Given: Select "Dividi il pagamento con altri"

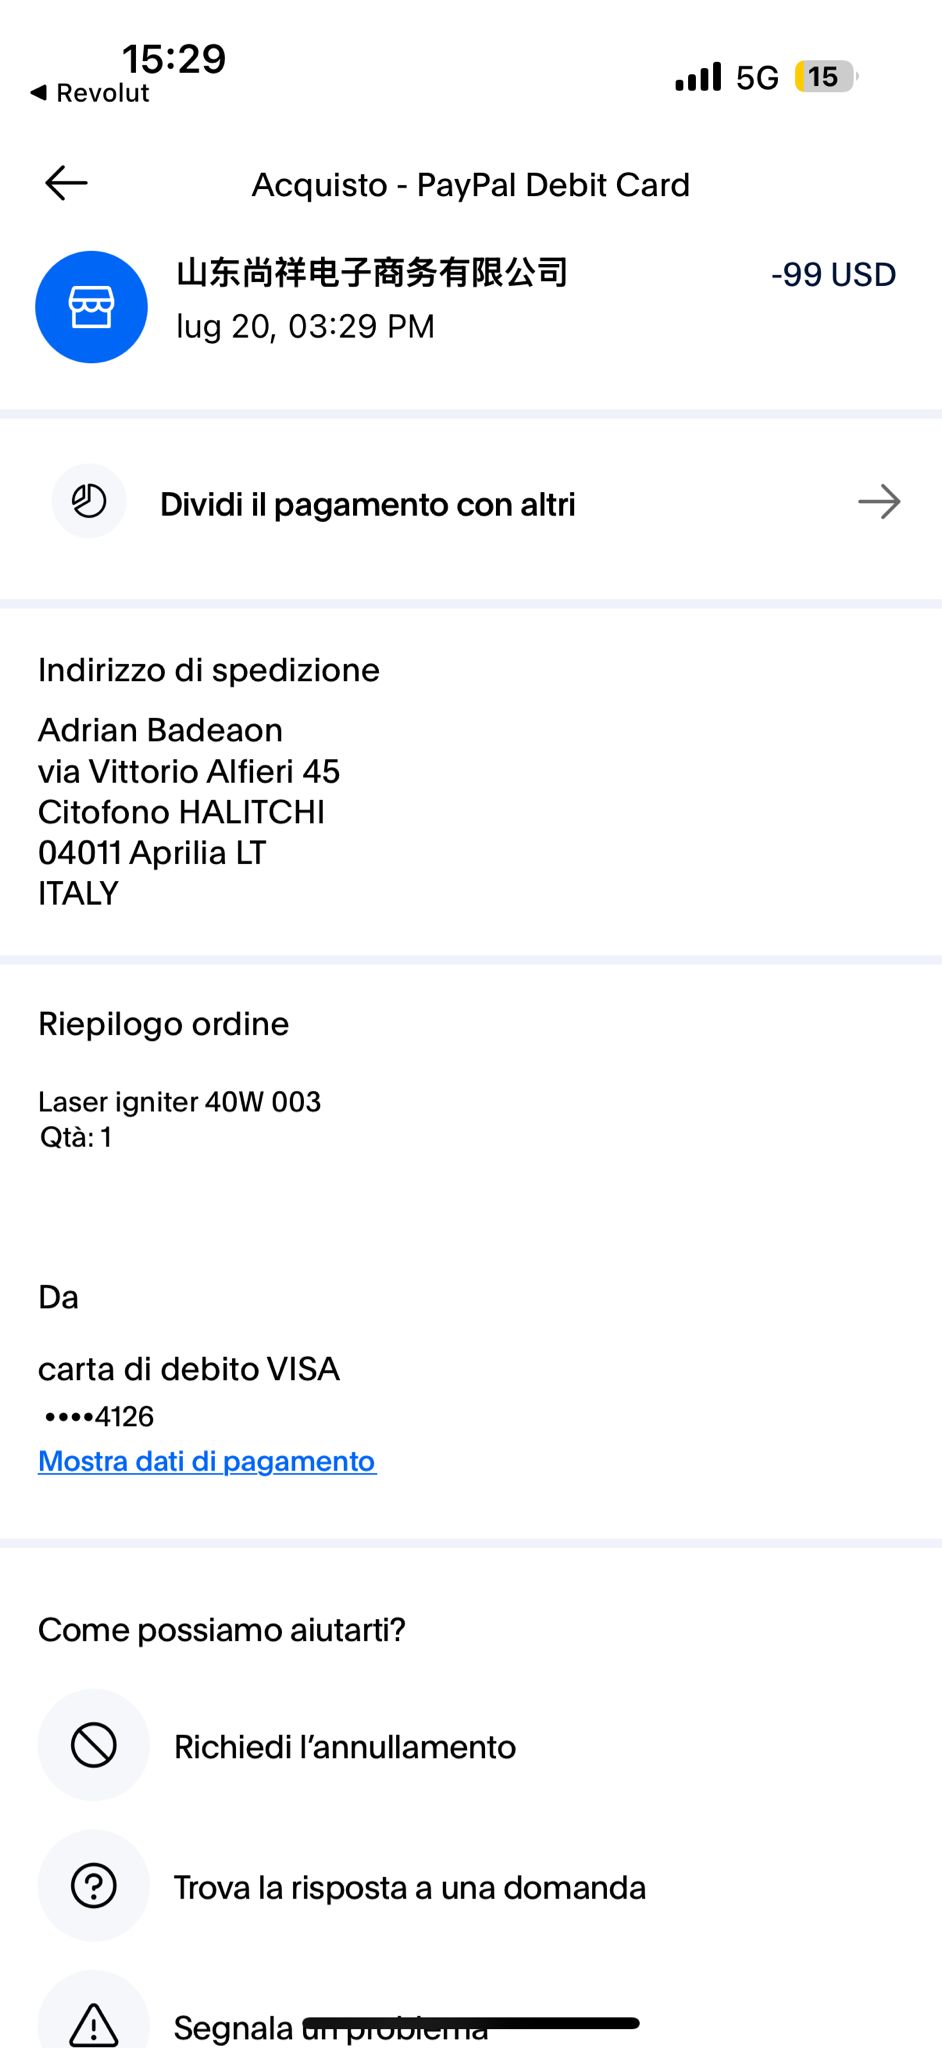Looking at the screenshot, I should [367, 505].
